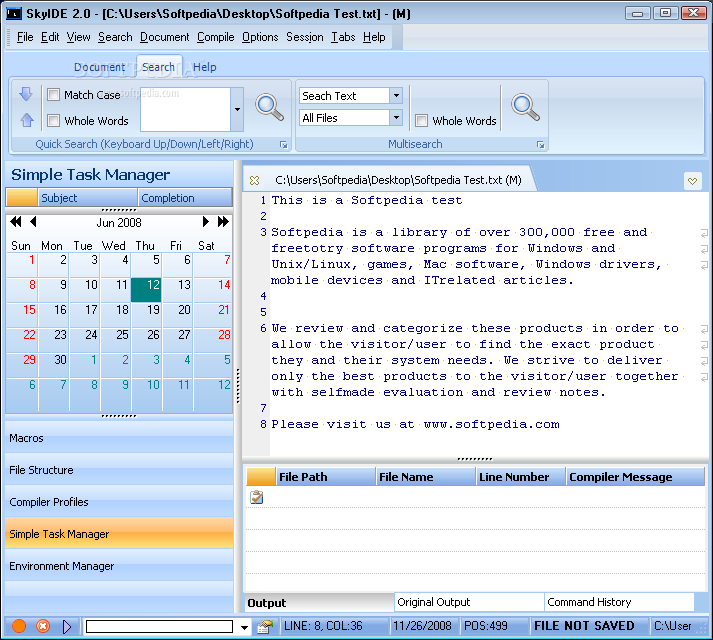Switch to the Document ribbon tab
Image resolution: width=713 pixels, height=640 pixels.
pyautogui.click(x=100, y=67)
